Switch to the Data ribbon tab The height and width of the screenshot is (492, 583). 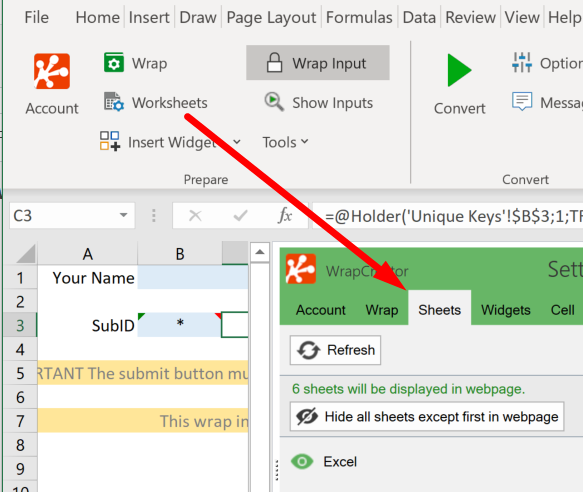419,17
